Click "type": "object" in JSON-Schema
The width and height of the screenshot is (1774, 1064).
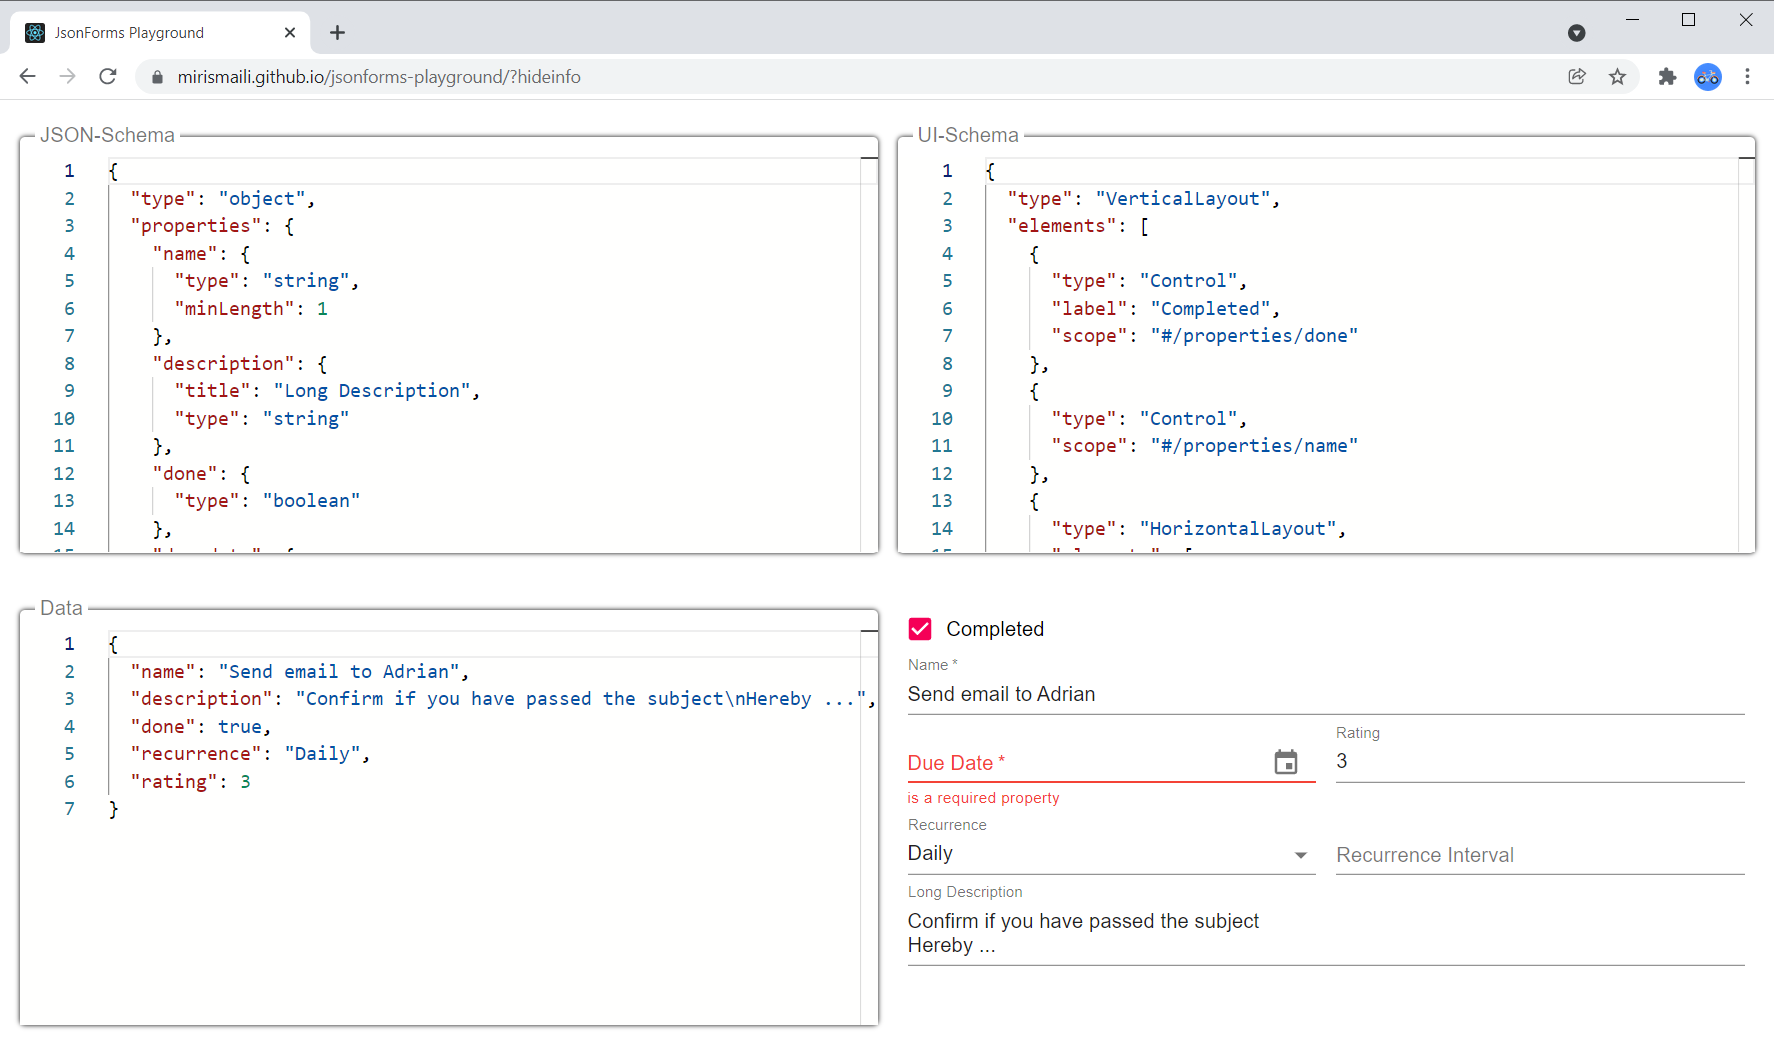pyautogui.click(x=223, y=199)
